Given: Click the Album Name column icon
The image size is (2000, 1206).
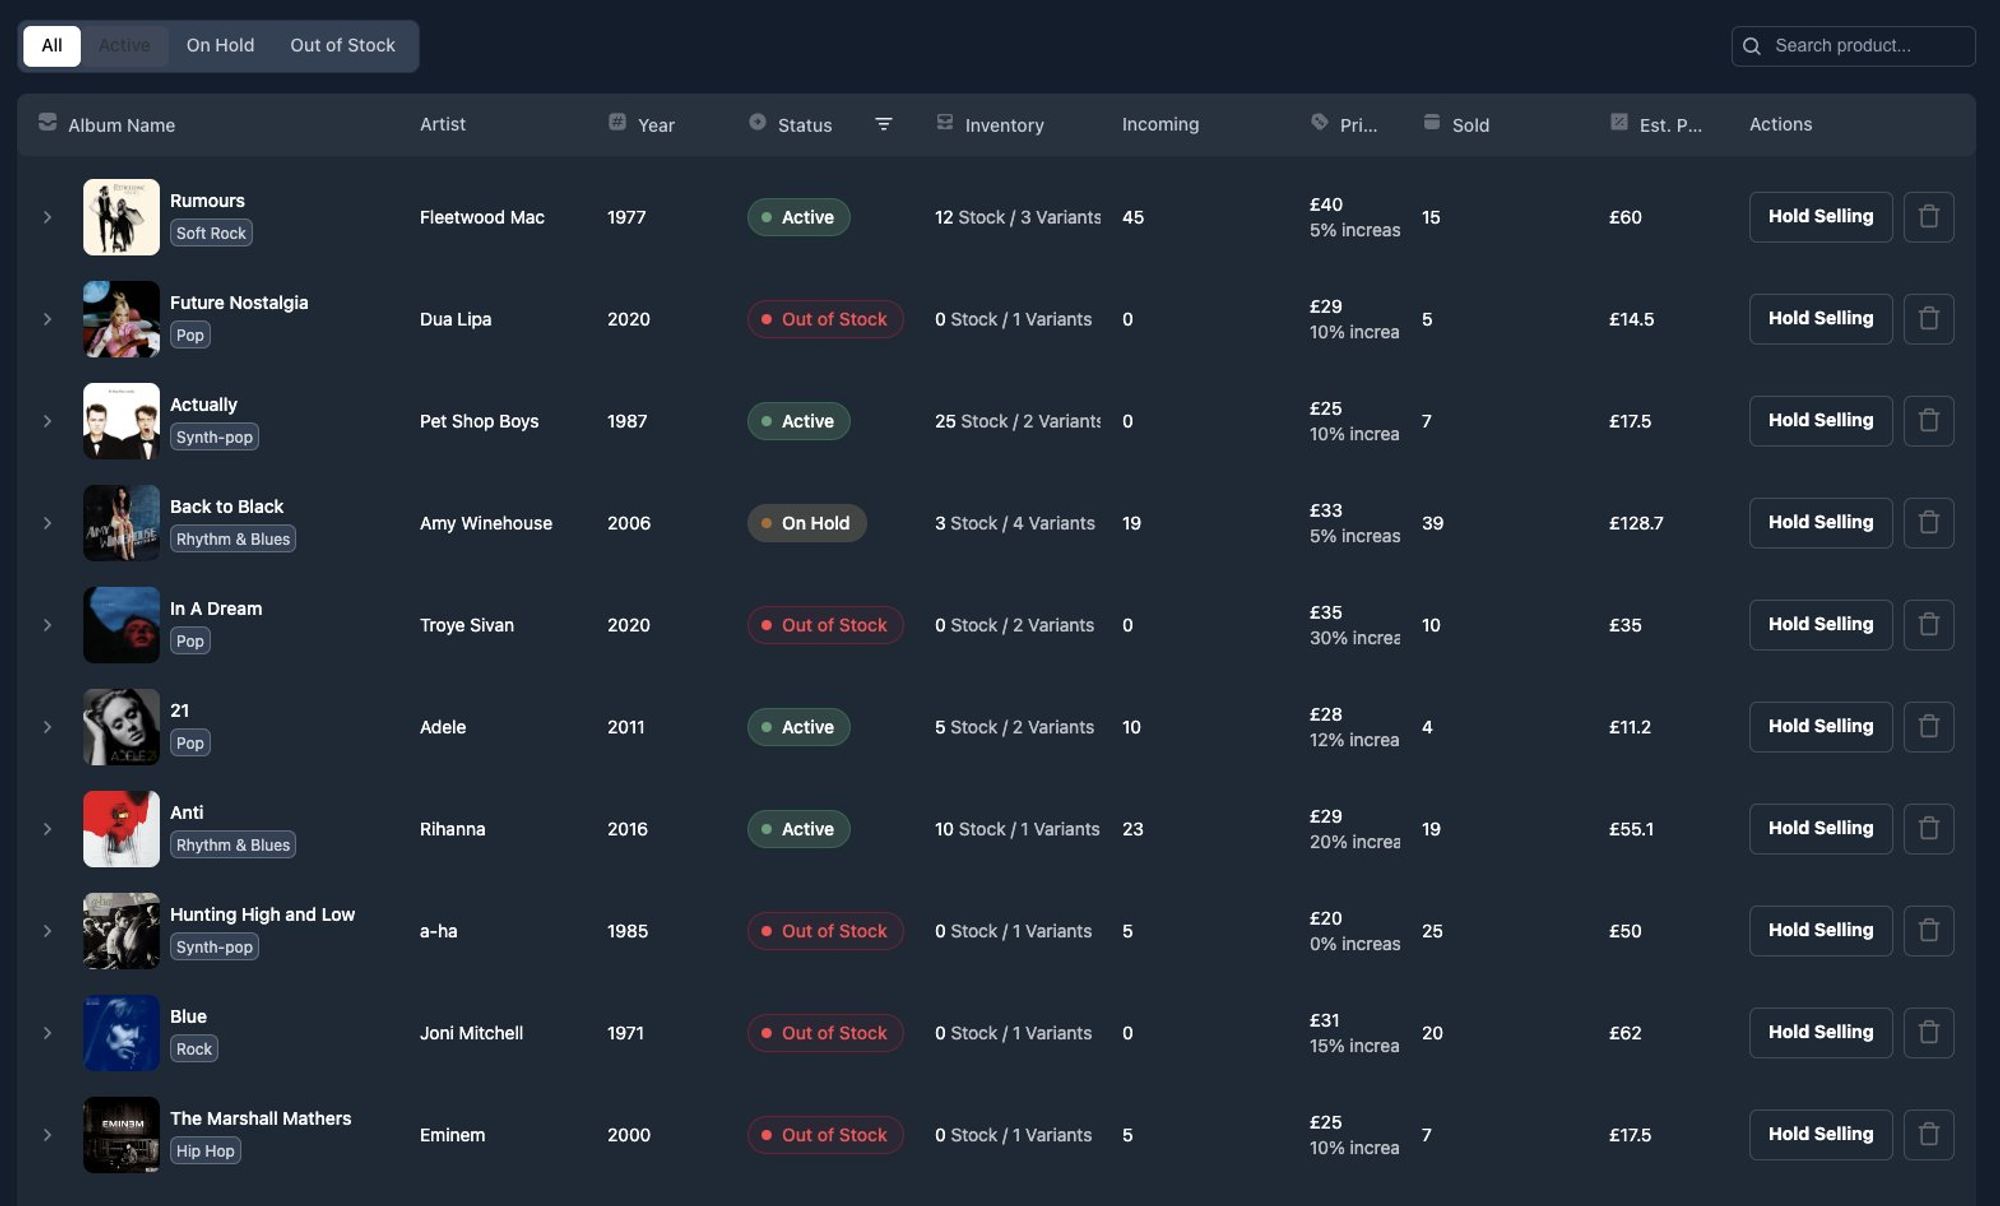Looking at the screenshot, I should [47, 122].
